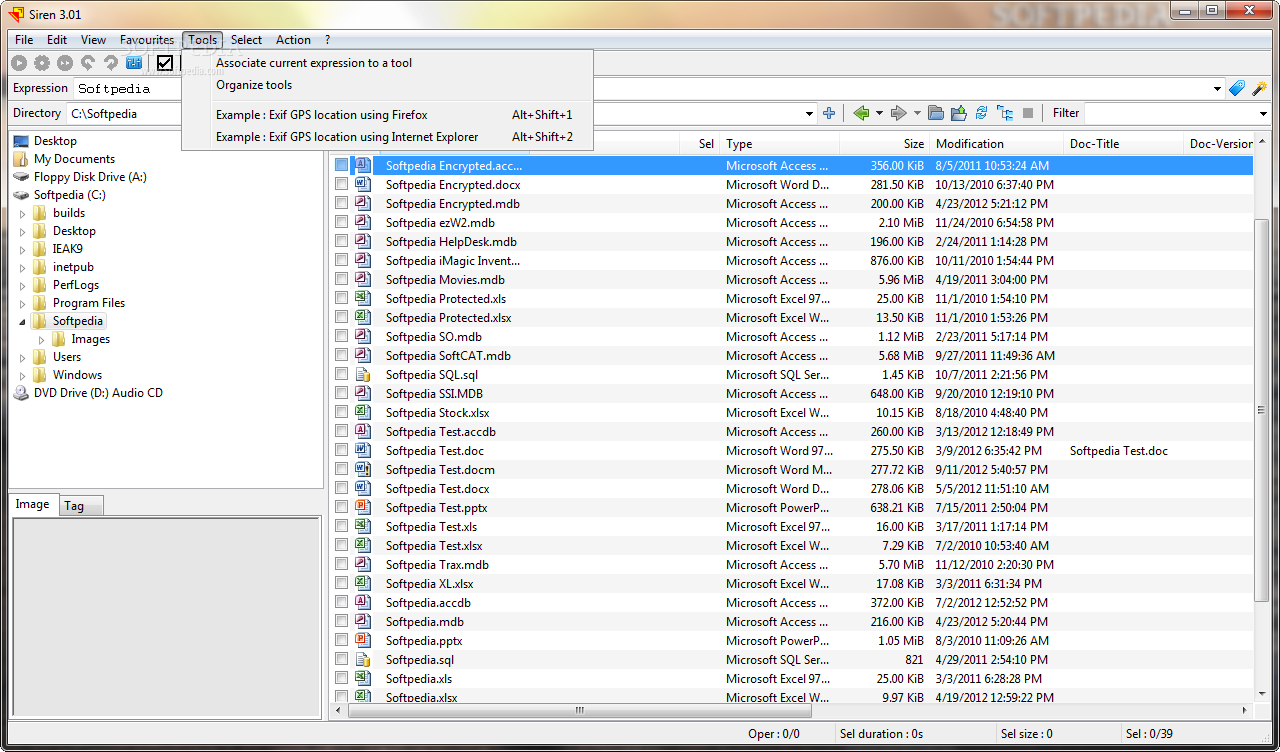Click the magic wand icon beside Expression
The width and height of the screenshot is (1280, 752).
tap(1259, 88)
